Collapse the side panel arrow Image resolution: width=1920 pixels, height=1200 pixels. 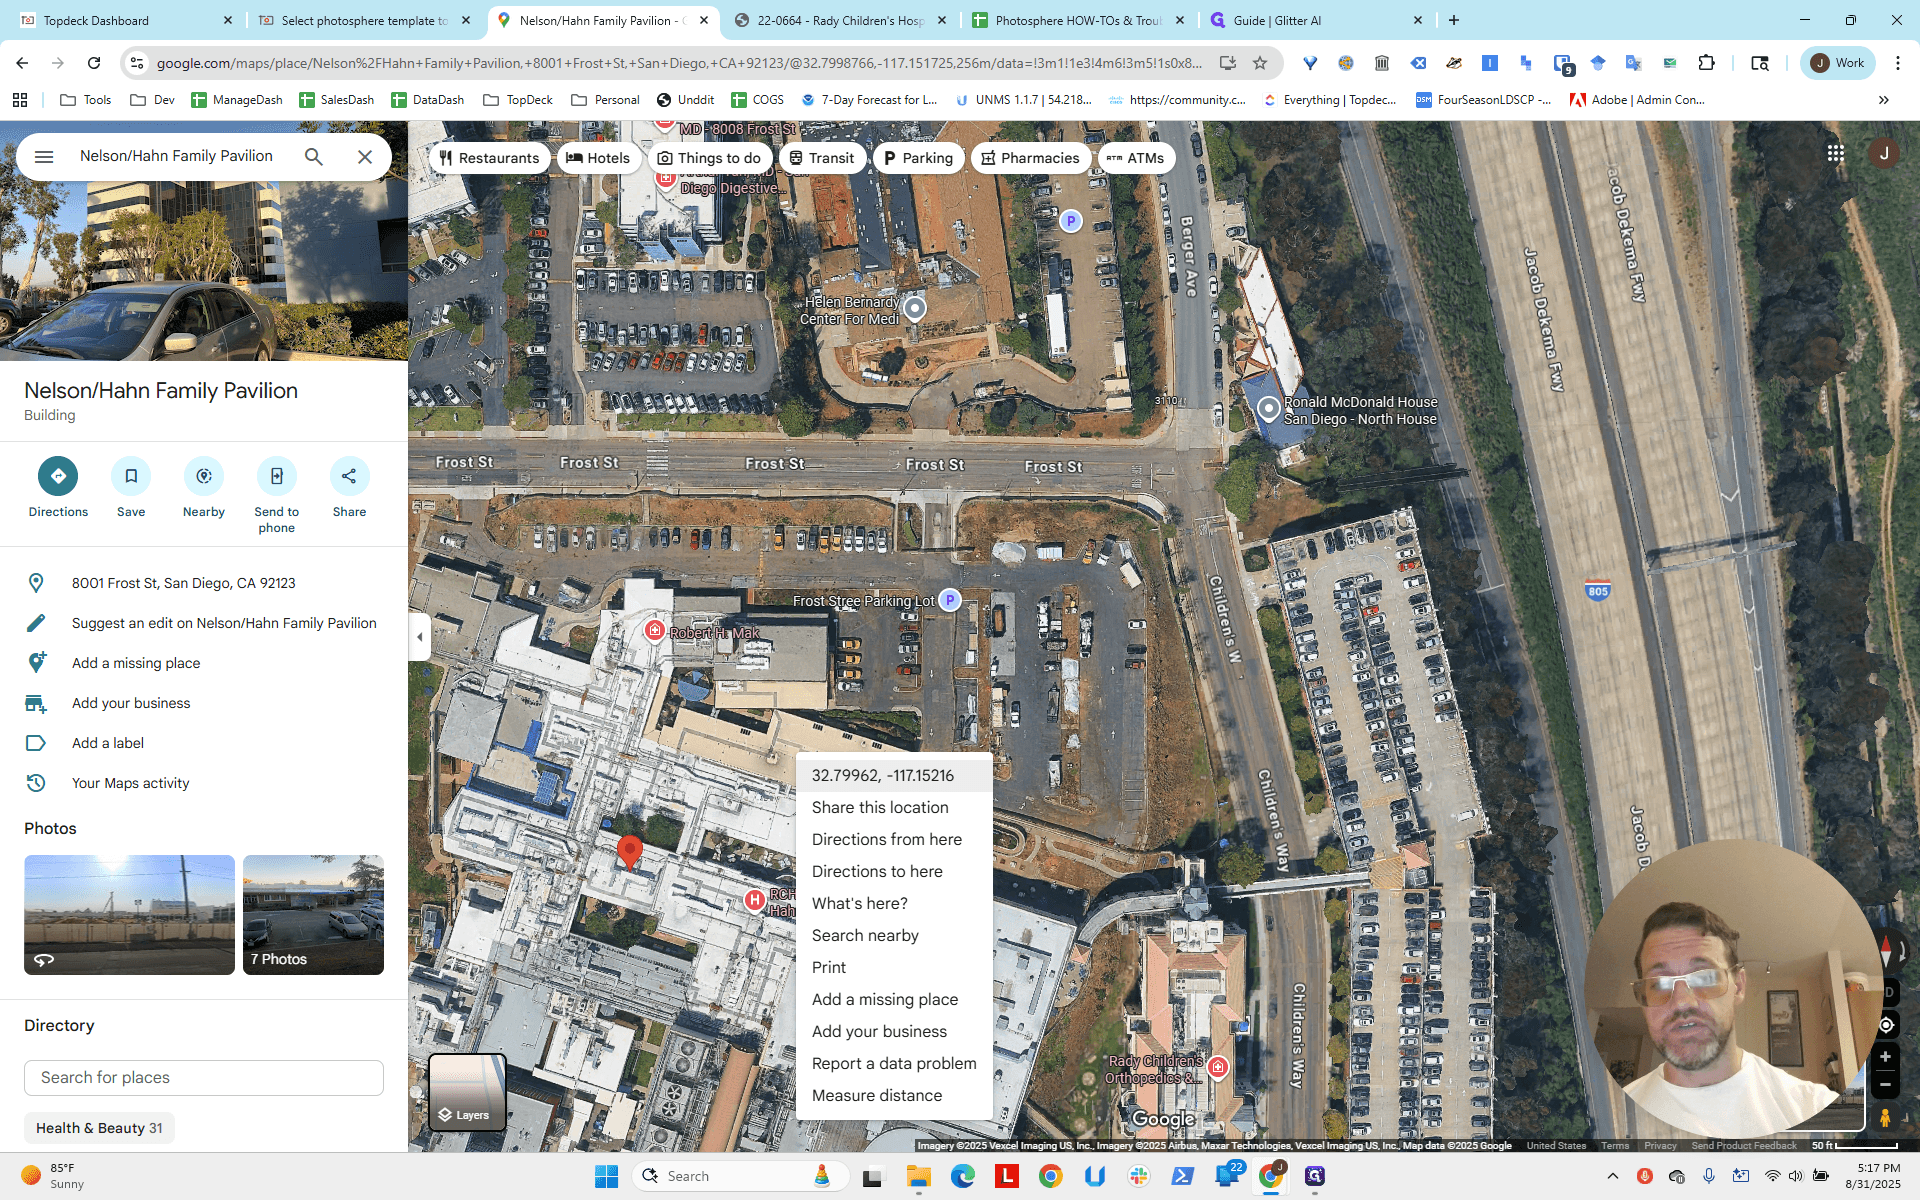pyautogui.click(x=420, y=637)
